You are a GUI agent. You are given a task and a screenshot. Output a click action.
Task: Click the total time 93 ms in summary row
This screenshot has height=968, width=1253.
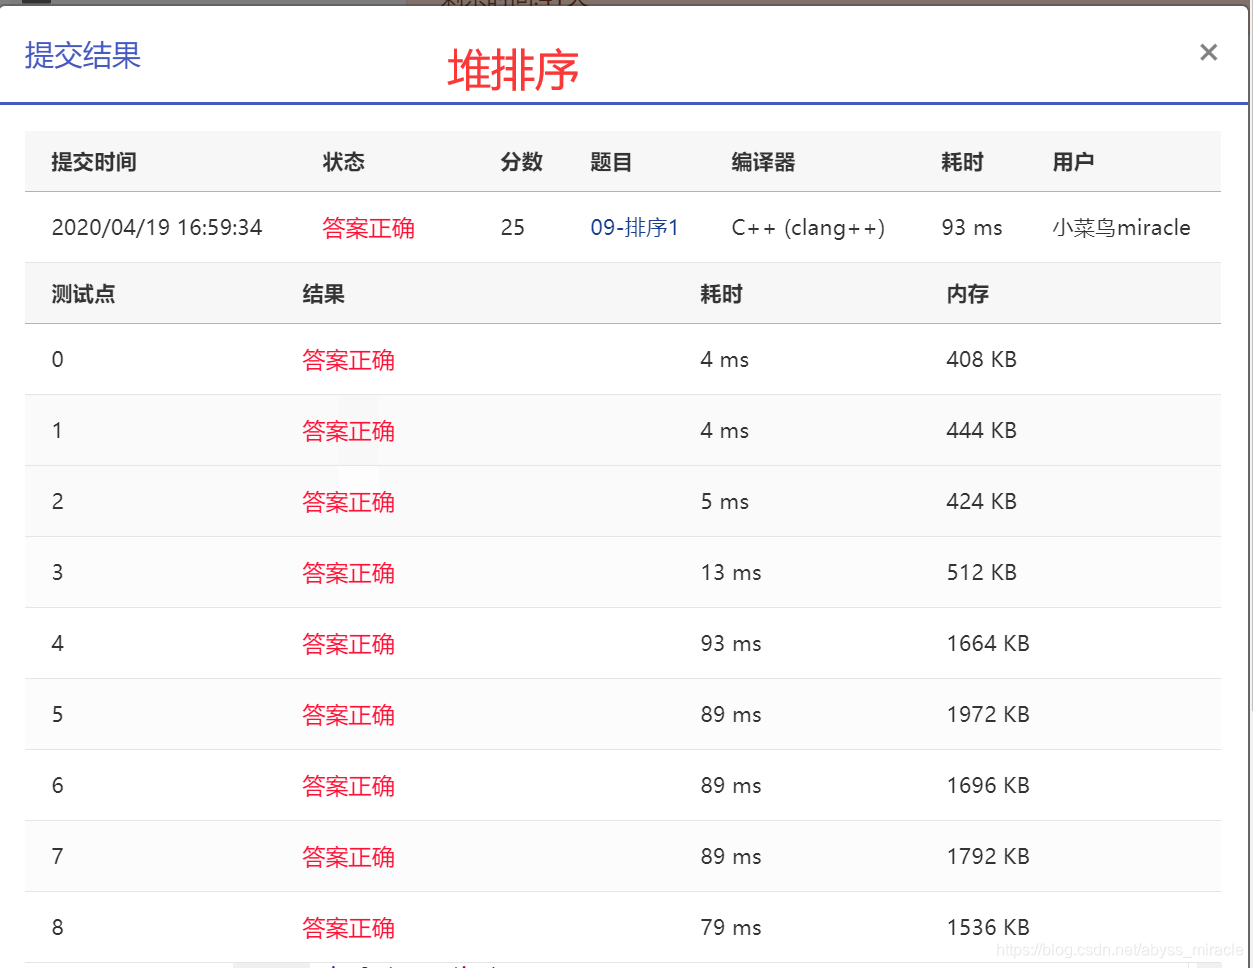971,228
